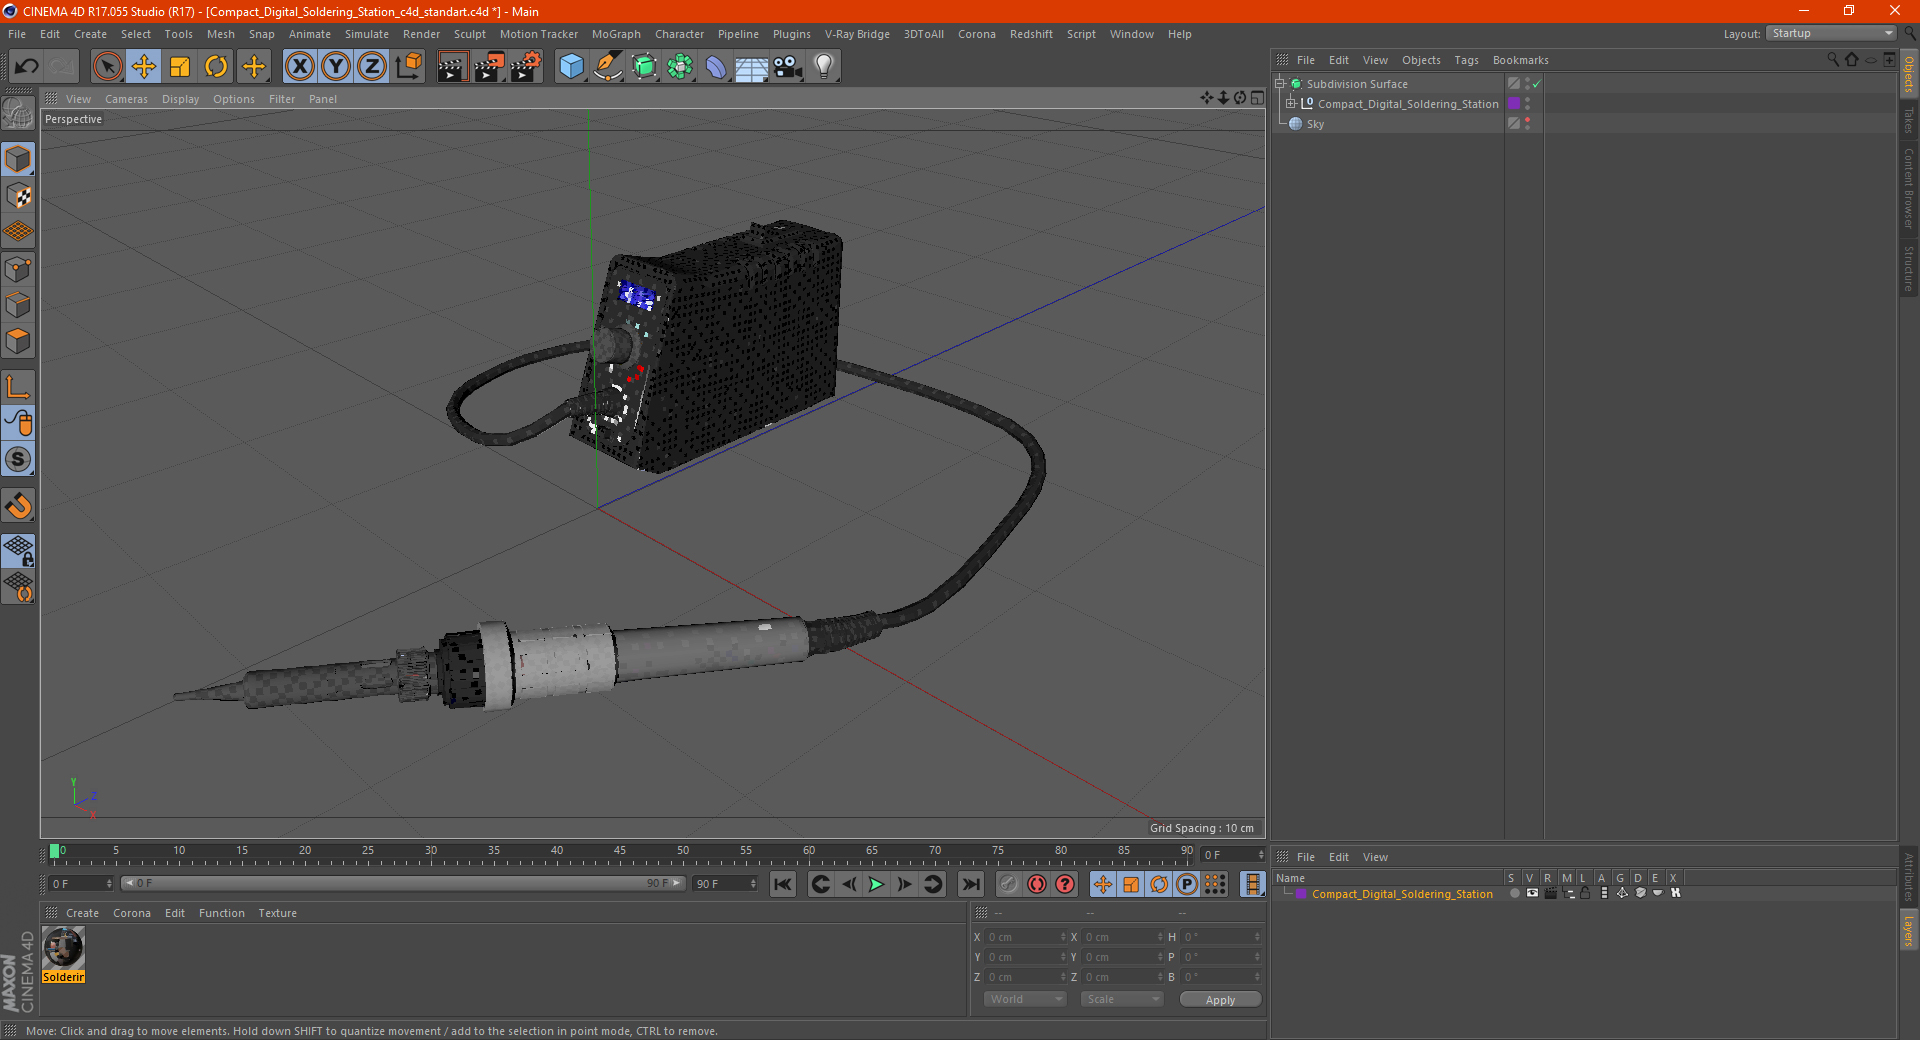Toggle X axis lock
This screenshot has height=1040, width=1920.
(299, 67)
